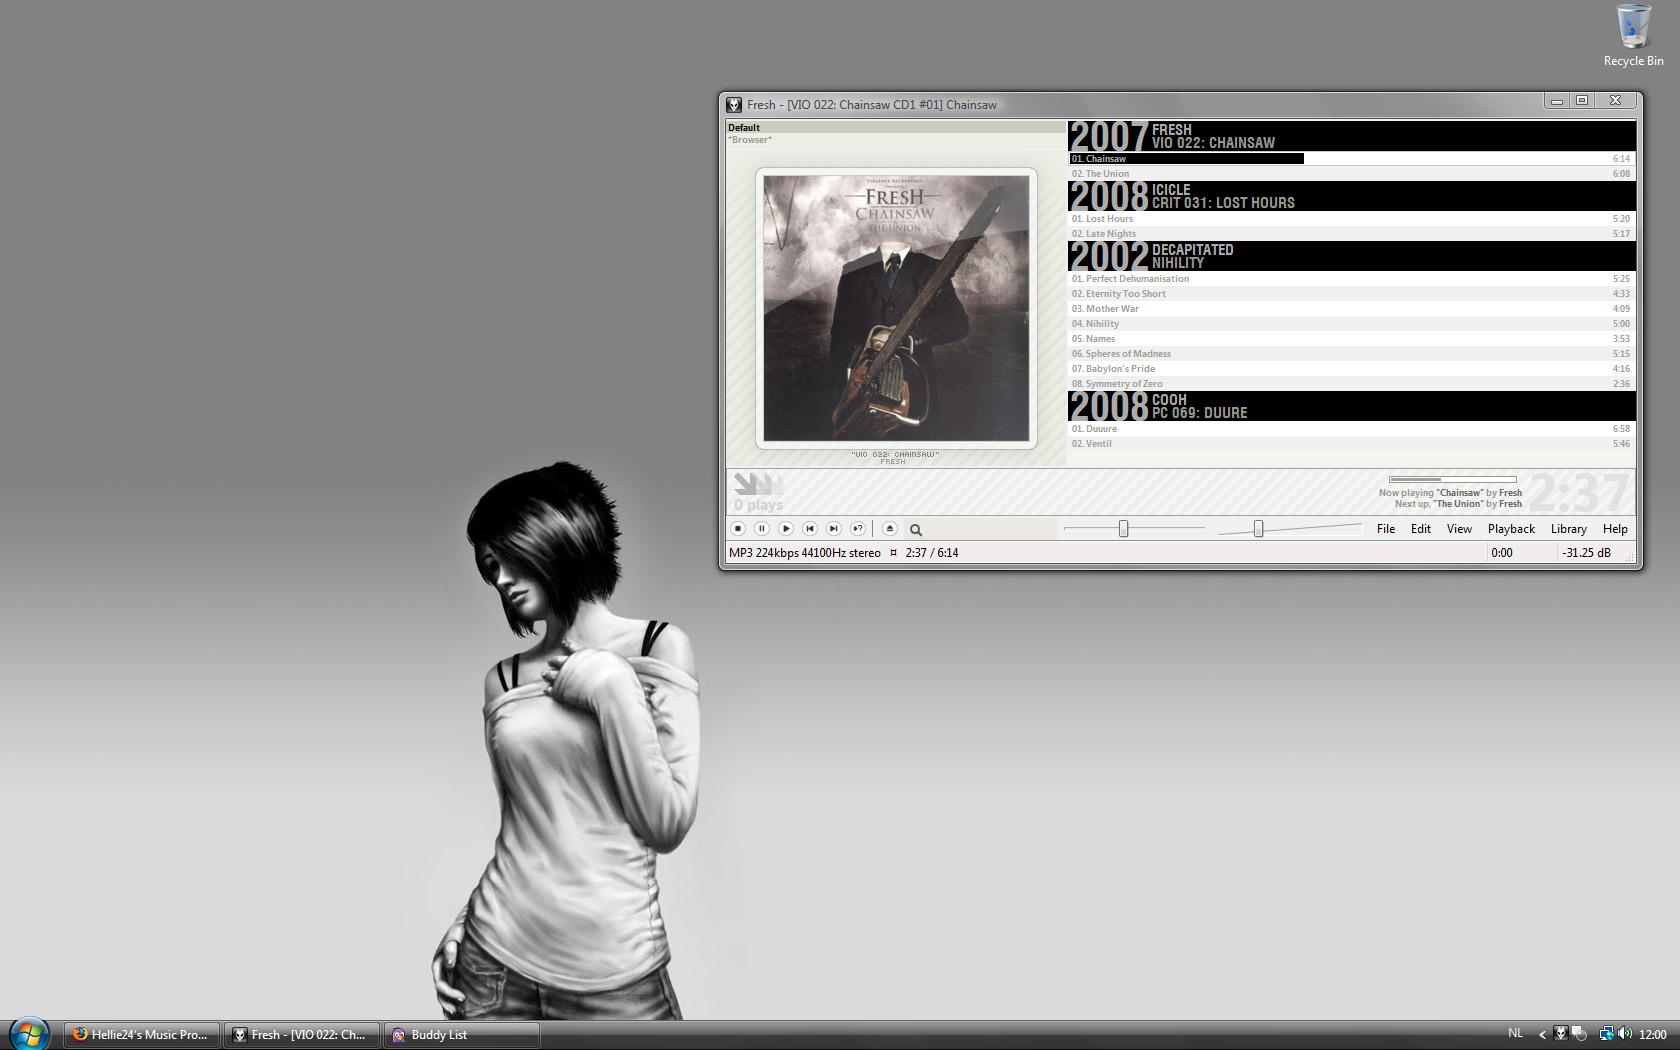Image resolution: width=1680 pixels, height=1050 pixels.
Task: Click the magnifier search icon
Action: [916, 530]
